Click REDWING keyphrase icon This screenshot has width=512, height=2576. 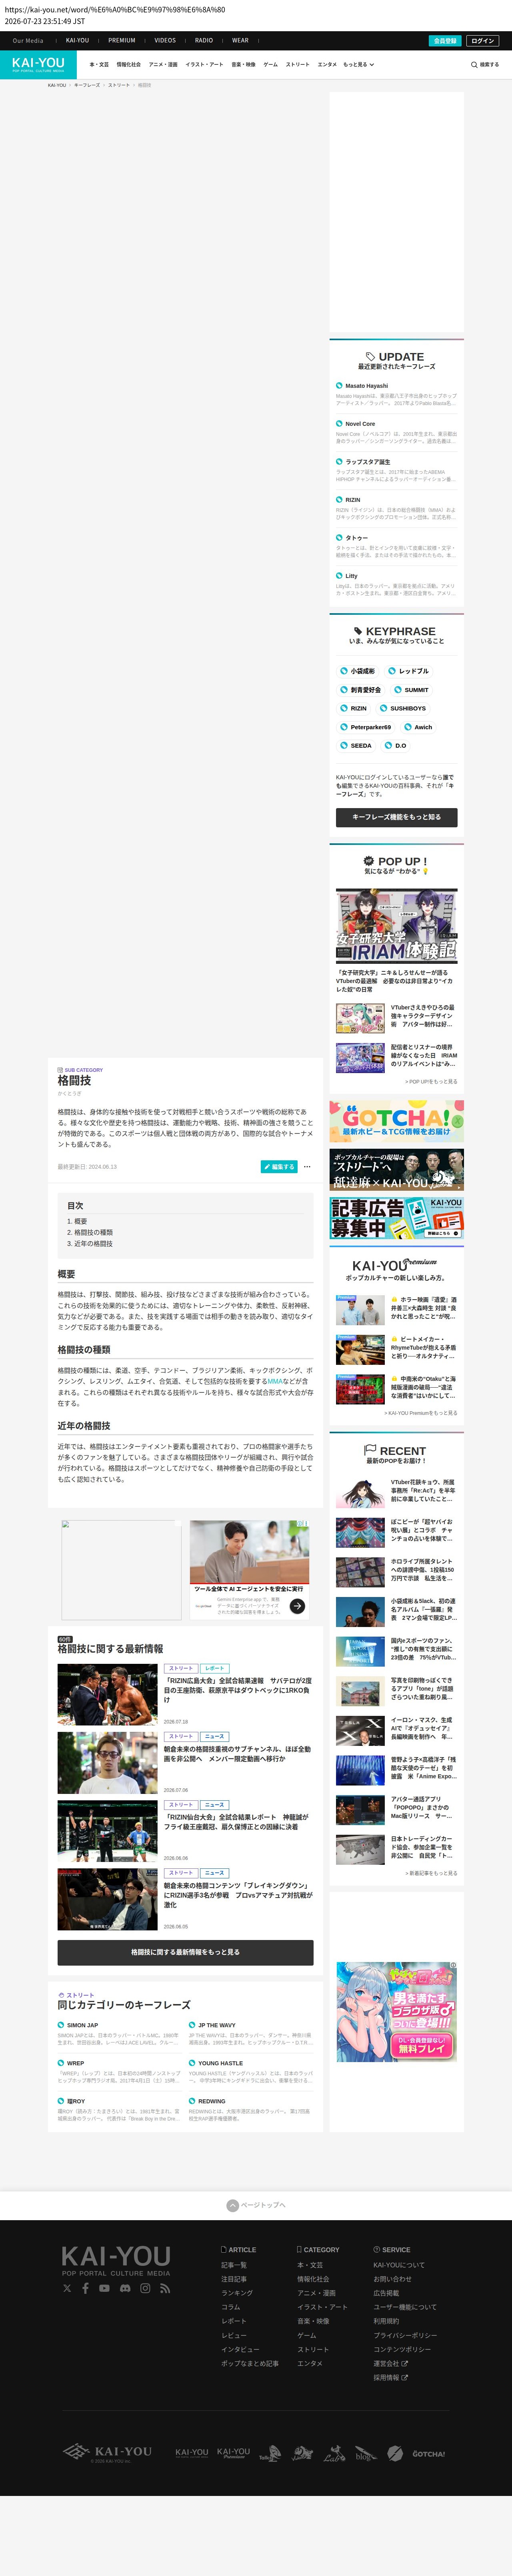click(192, 2101)
